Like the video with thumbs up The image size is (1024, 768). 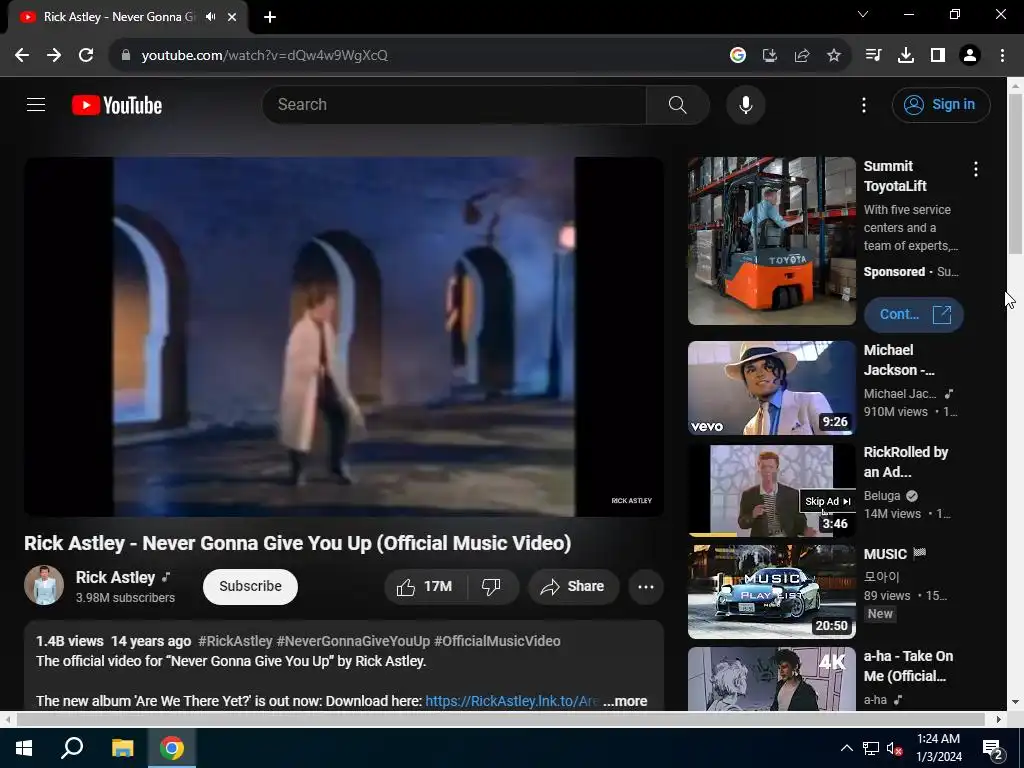[425, 586]
